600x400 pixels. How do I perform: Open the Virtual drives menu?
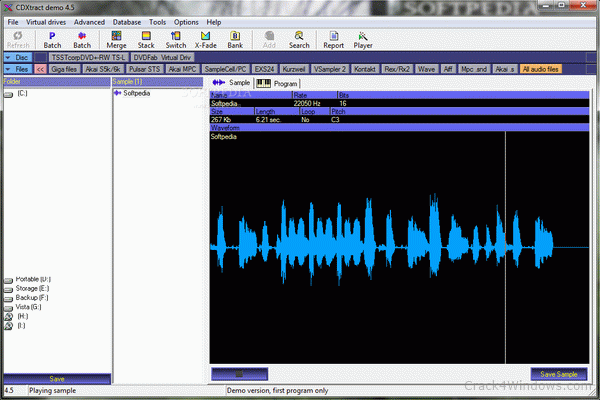point(46,22)
